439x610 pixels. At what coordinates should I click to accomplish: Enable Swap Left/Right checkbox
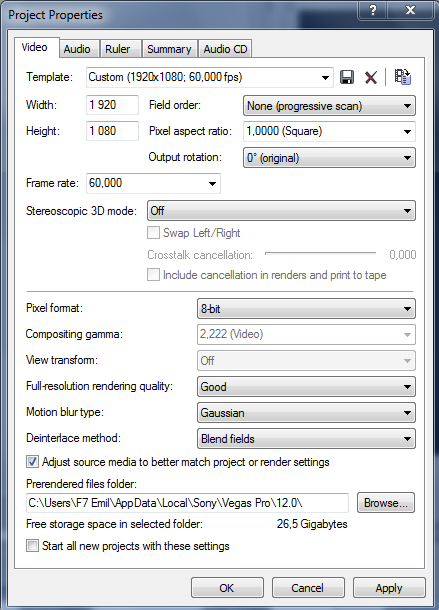point(153,233)
